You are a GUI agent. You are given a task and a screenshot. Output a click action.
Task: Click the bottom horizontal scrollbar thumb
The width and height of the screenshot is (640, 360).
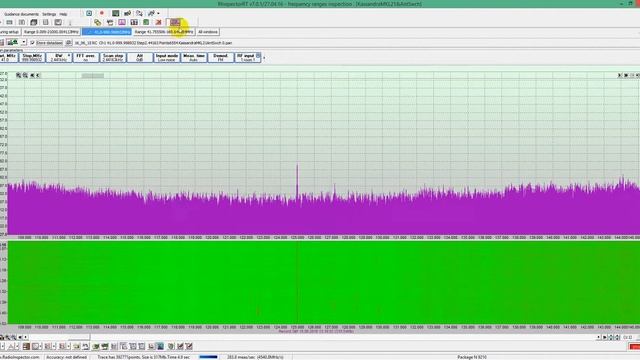tap(78, 337)
